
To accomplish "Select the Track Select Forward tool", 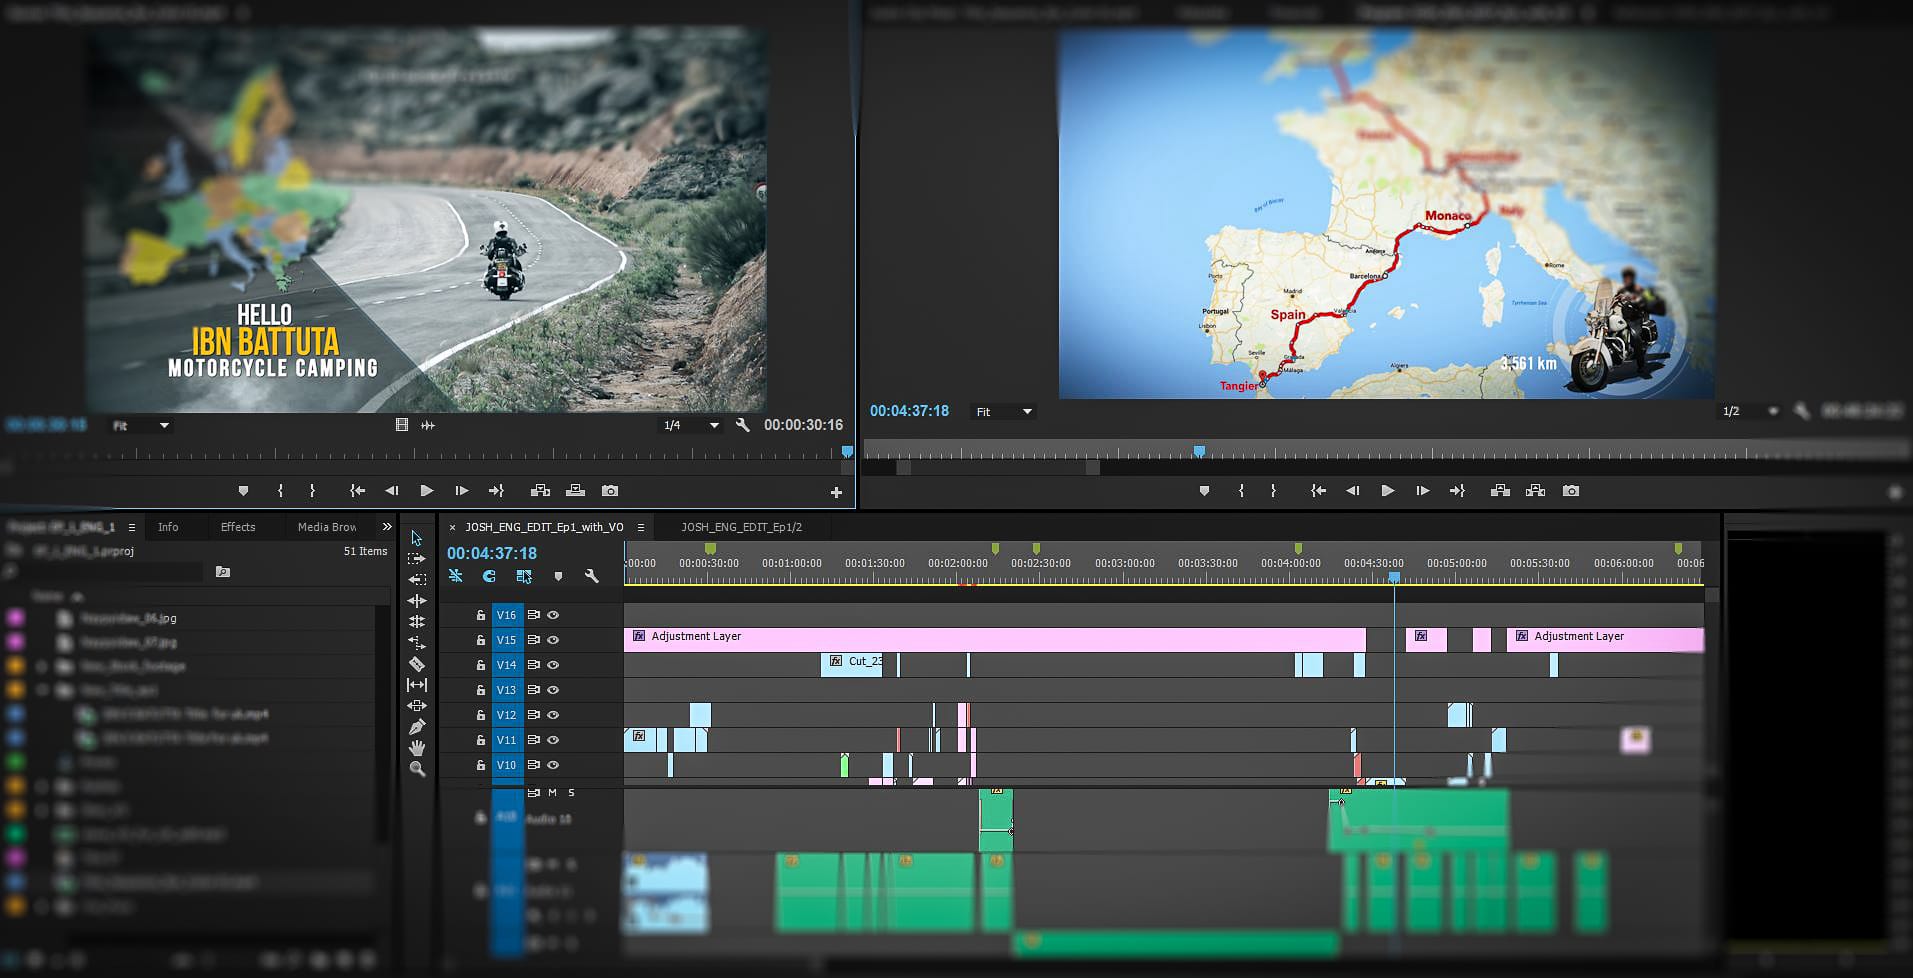I will pos(417,559).
